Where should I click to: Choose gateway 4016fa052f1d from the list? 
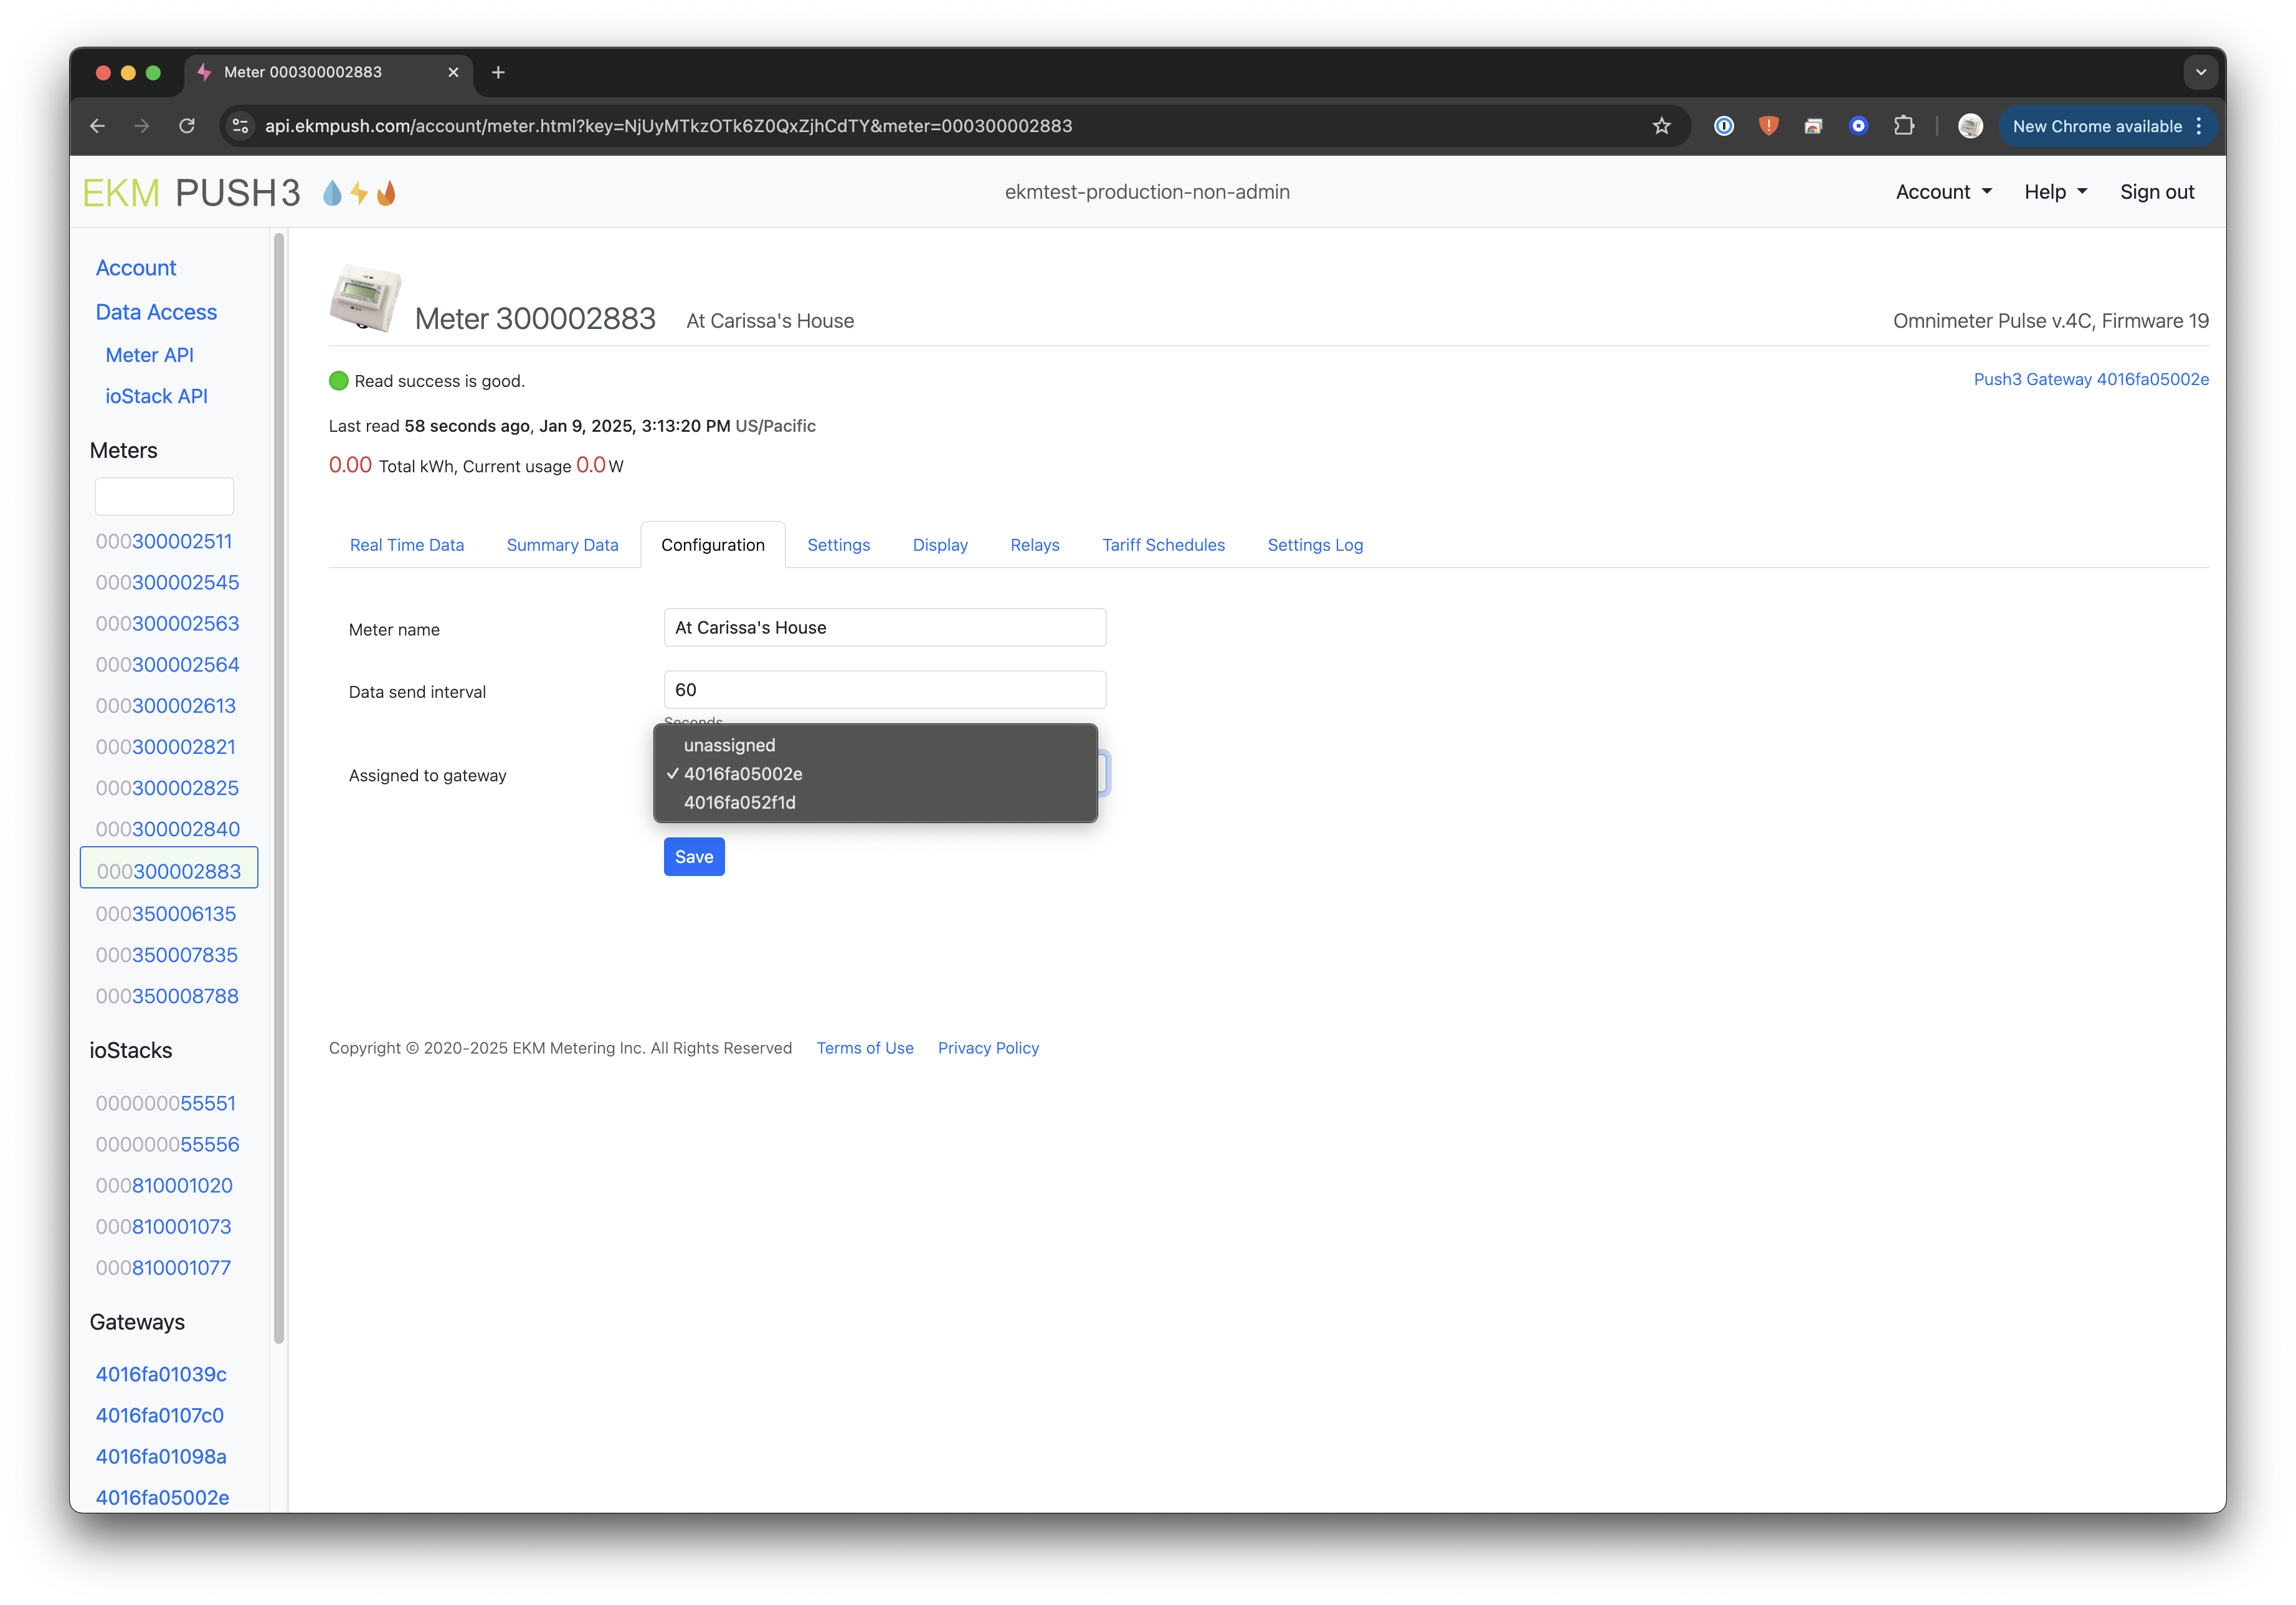(x=739, y=802)
